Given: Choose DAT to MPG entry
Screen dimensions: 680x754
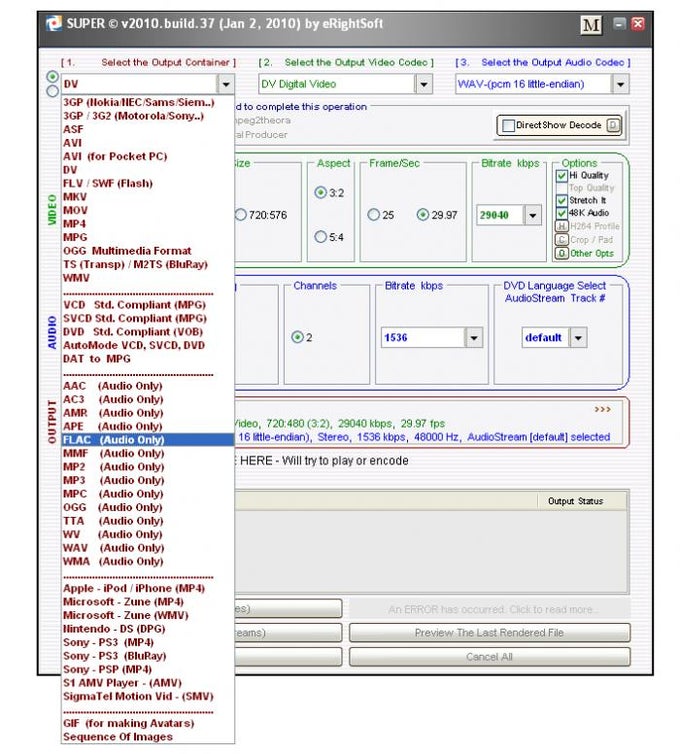Looking at the screenshot, I should [148, 359].
